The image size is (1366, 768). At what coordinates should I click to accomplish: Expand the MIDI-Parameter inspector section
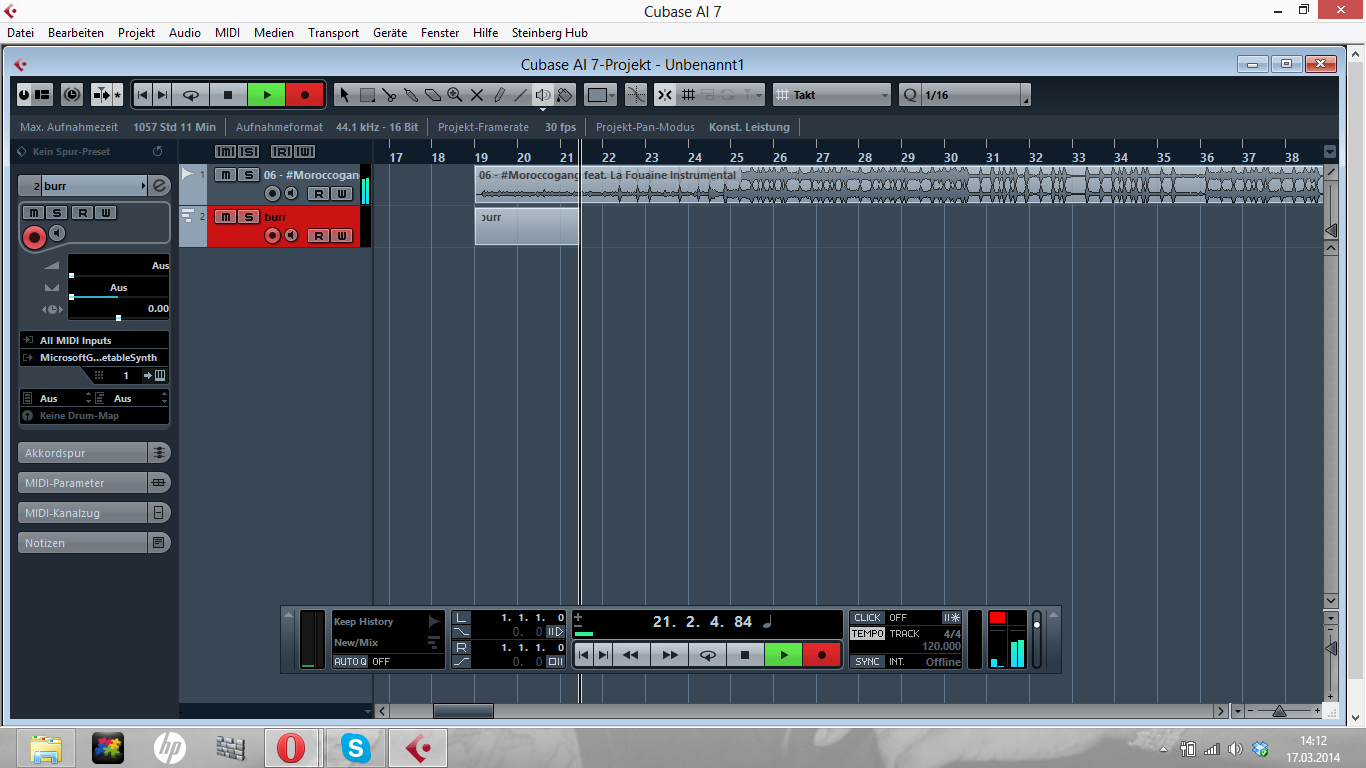pyautogui.click(x=94, y=483)
